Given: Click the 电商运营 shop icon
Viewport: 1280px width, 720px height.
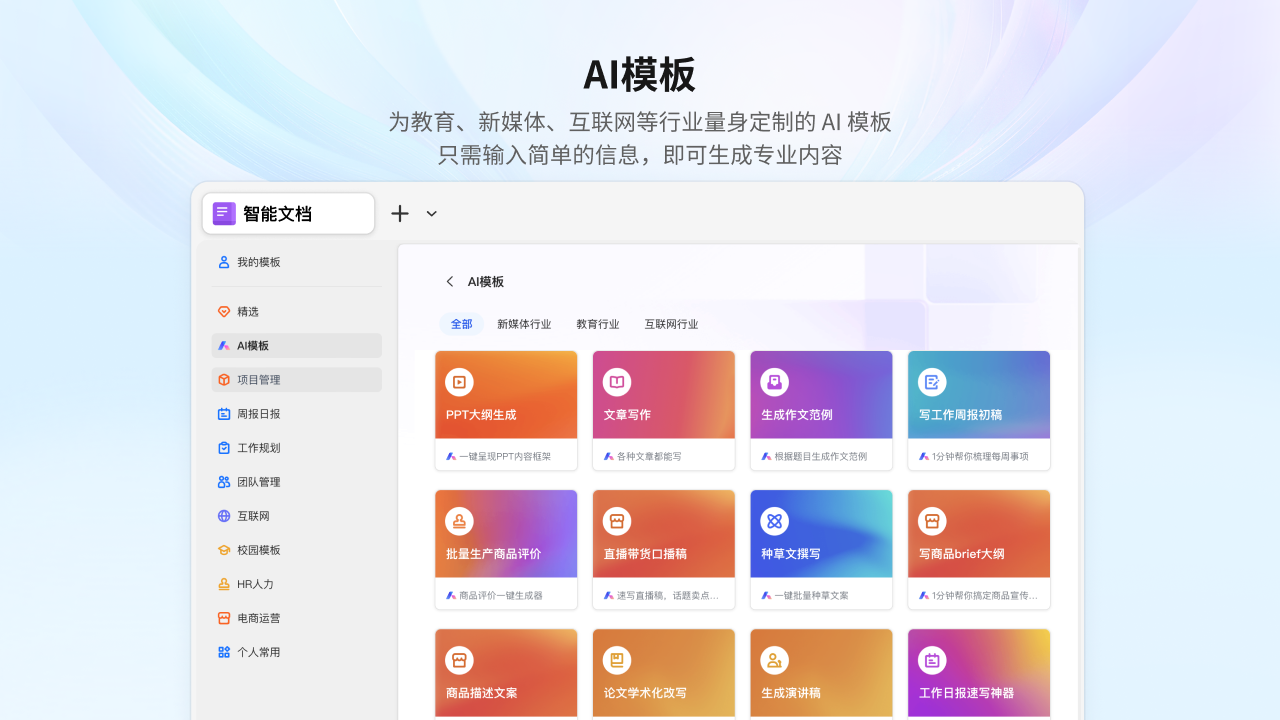Looking at the screenshot, I should point(222,617).
